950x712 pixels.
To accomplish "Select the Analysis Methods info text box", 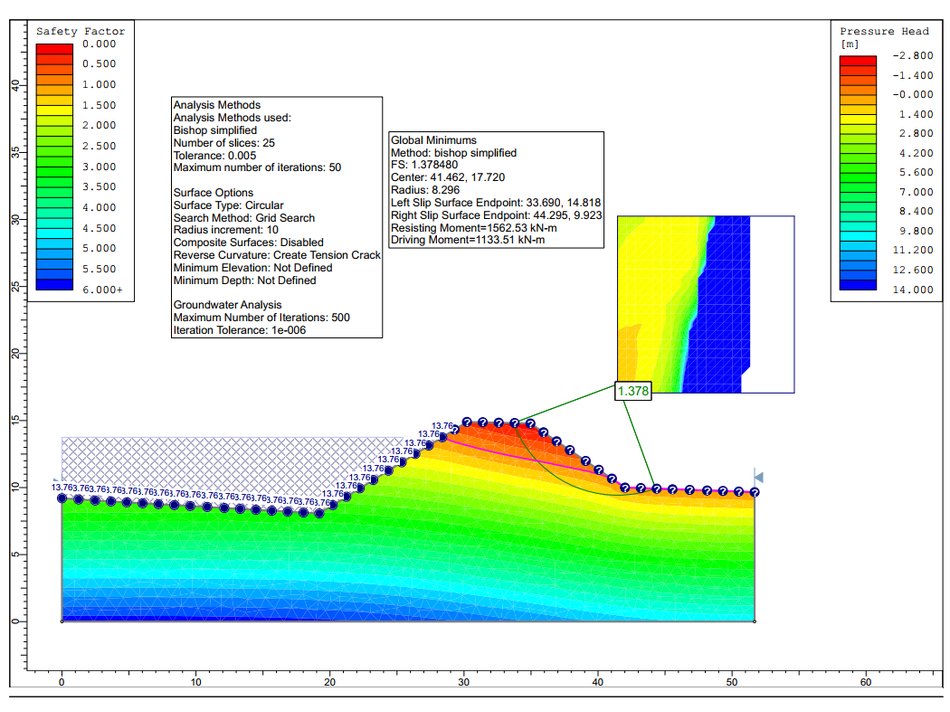I will (x=277, y=217).
